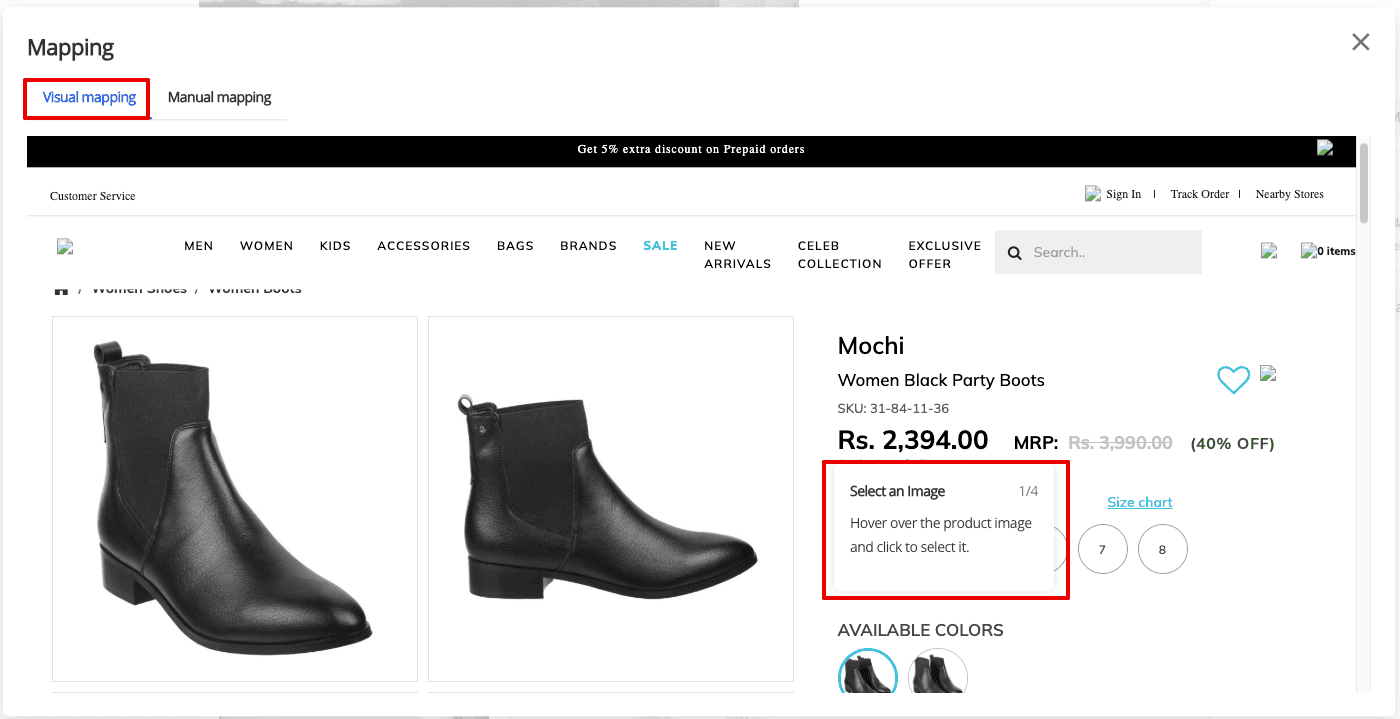The width and height of the screenshot is (1400, 719).
Task: Open the ACCESSORIES navigation menu
Action: point(423,246)
